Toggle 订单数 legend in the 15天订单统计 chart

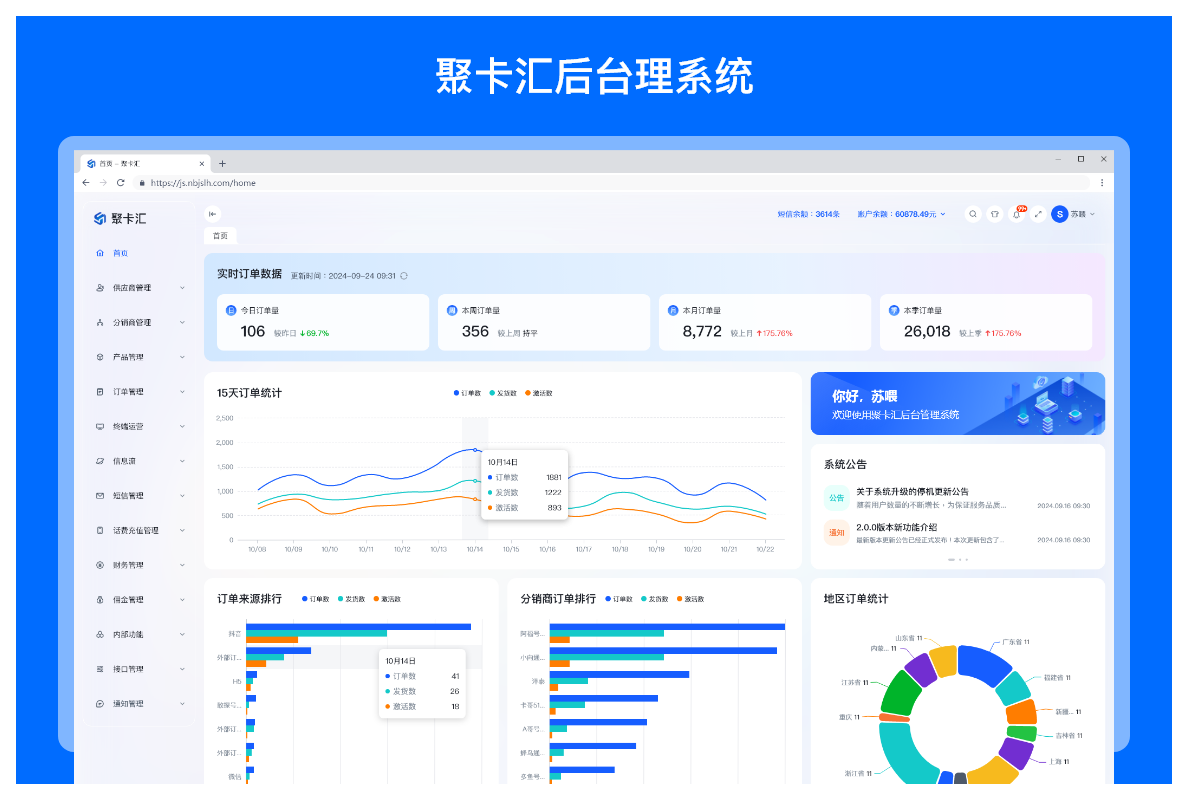point(468,393)
